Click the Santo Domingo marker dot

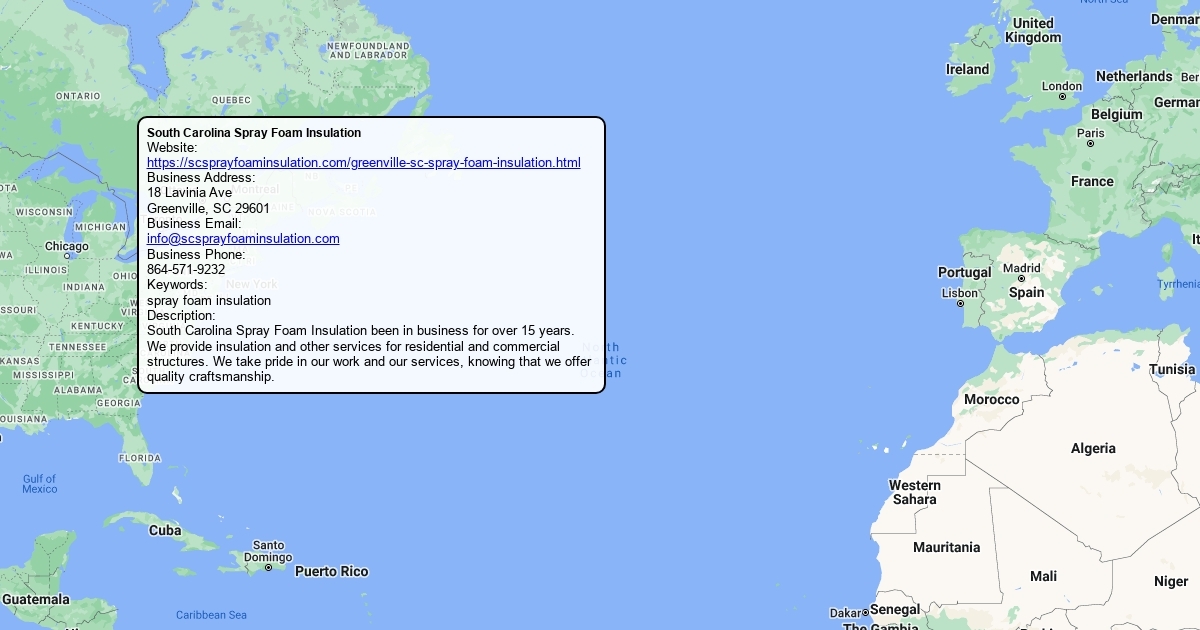pos(268,568)
